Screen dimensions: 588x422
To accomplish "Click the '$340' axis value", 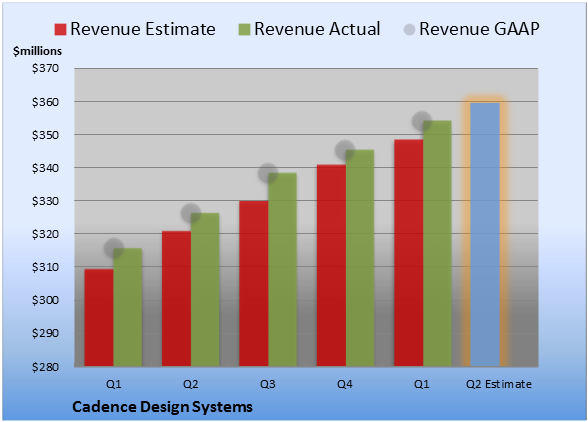I will 45,168.
